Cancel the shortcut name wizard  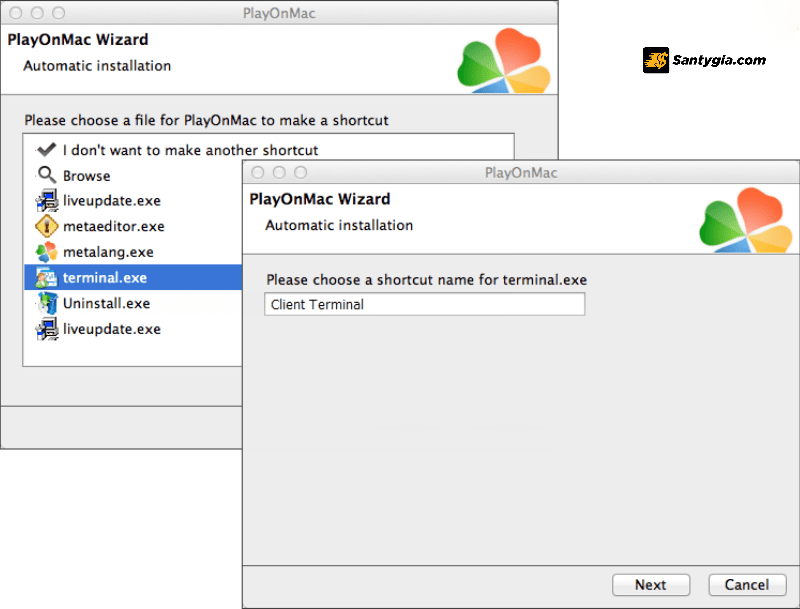click(x=747, y=585)
